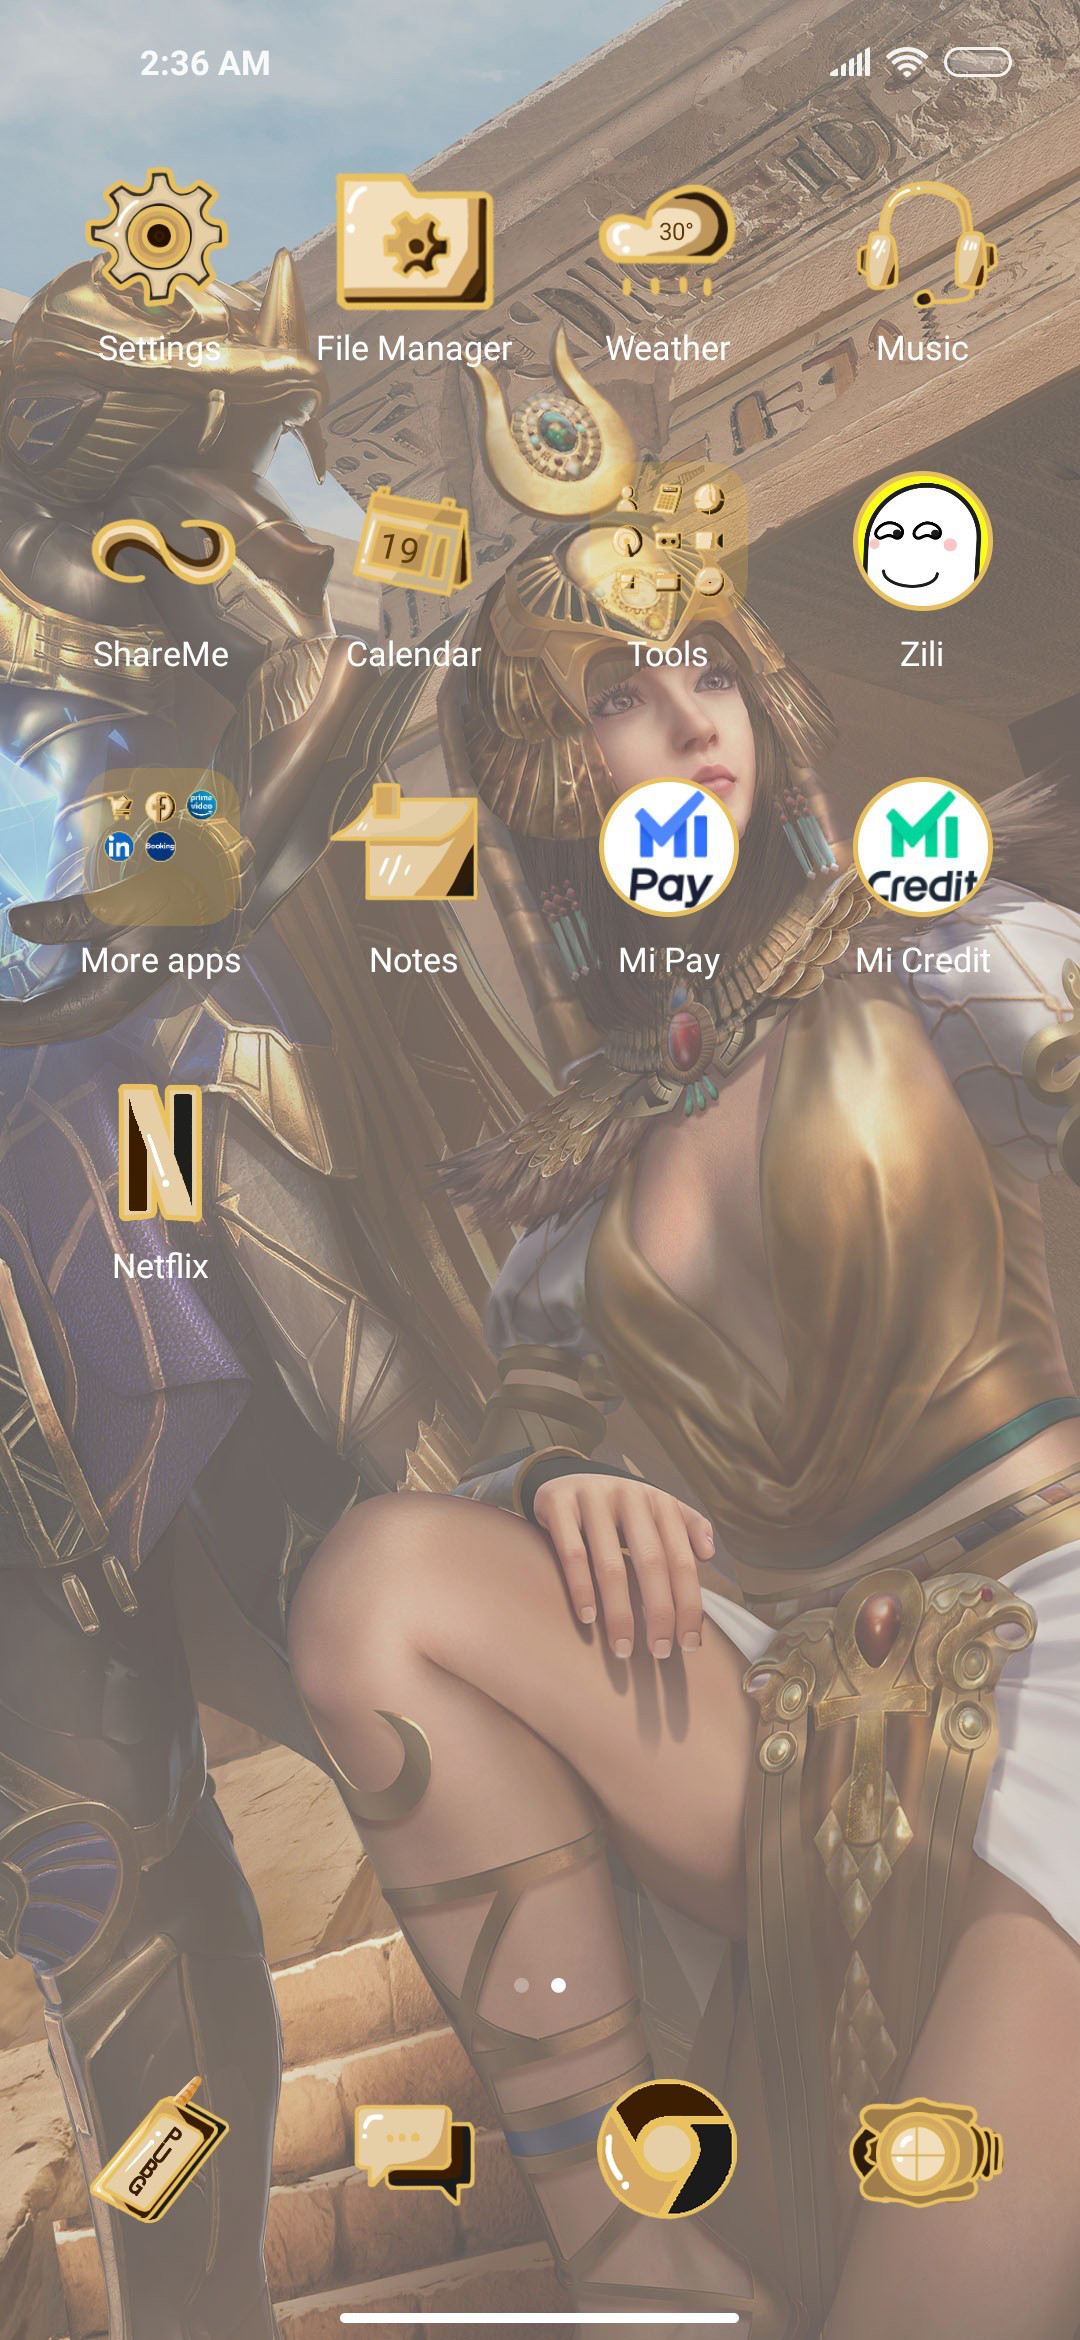Open the More apps folder
1080x2340 pixels.
coord(161,847)
